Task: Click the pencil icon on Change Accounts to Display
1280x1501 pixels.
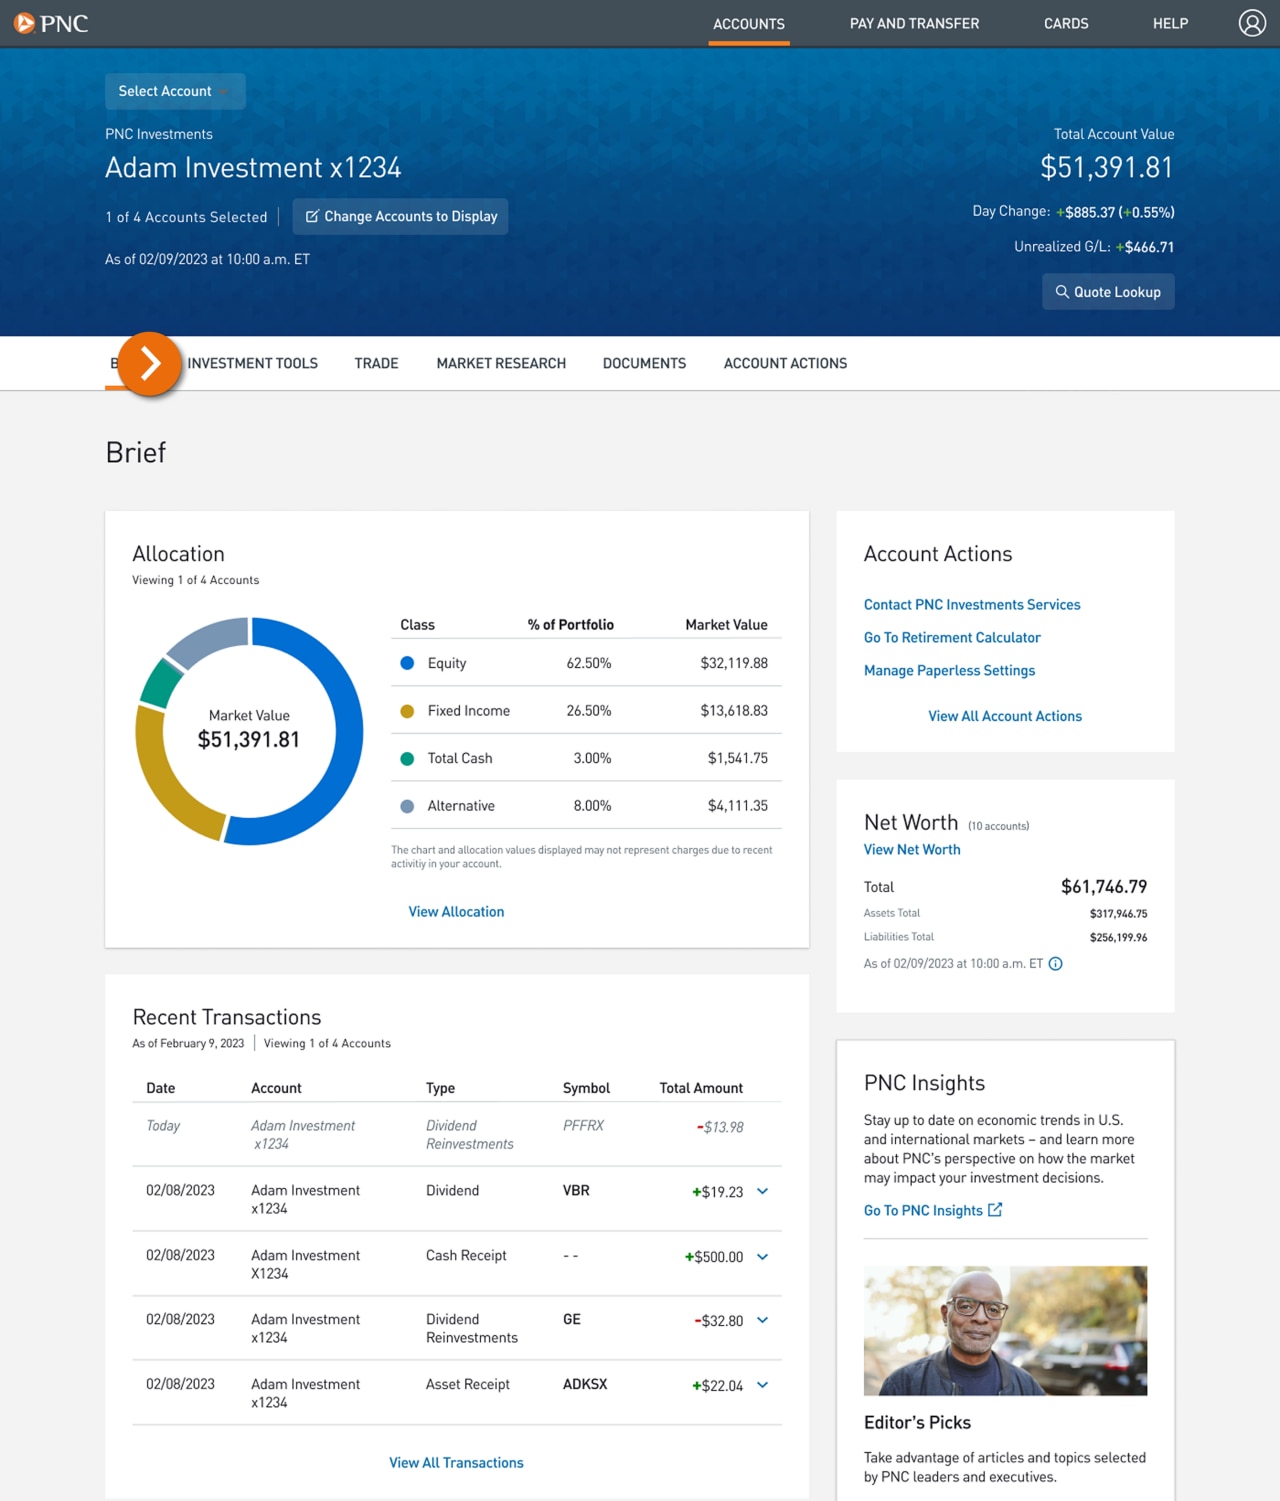Action: click(x=313, y=216)
